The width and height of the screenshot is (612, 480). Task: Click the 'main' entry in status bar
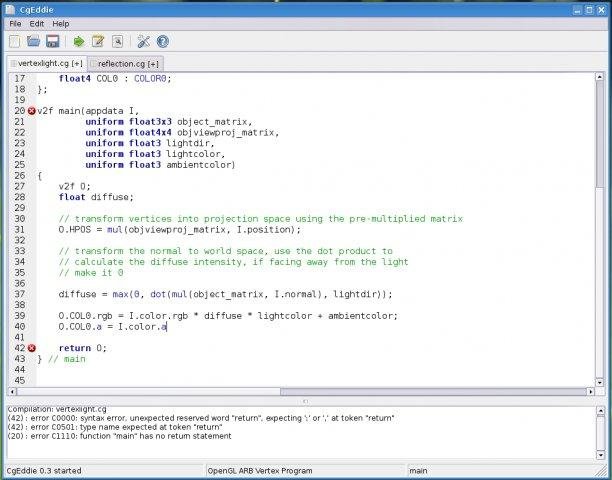click(x=418, y=471)
